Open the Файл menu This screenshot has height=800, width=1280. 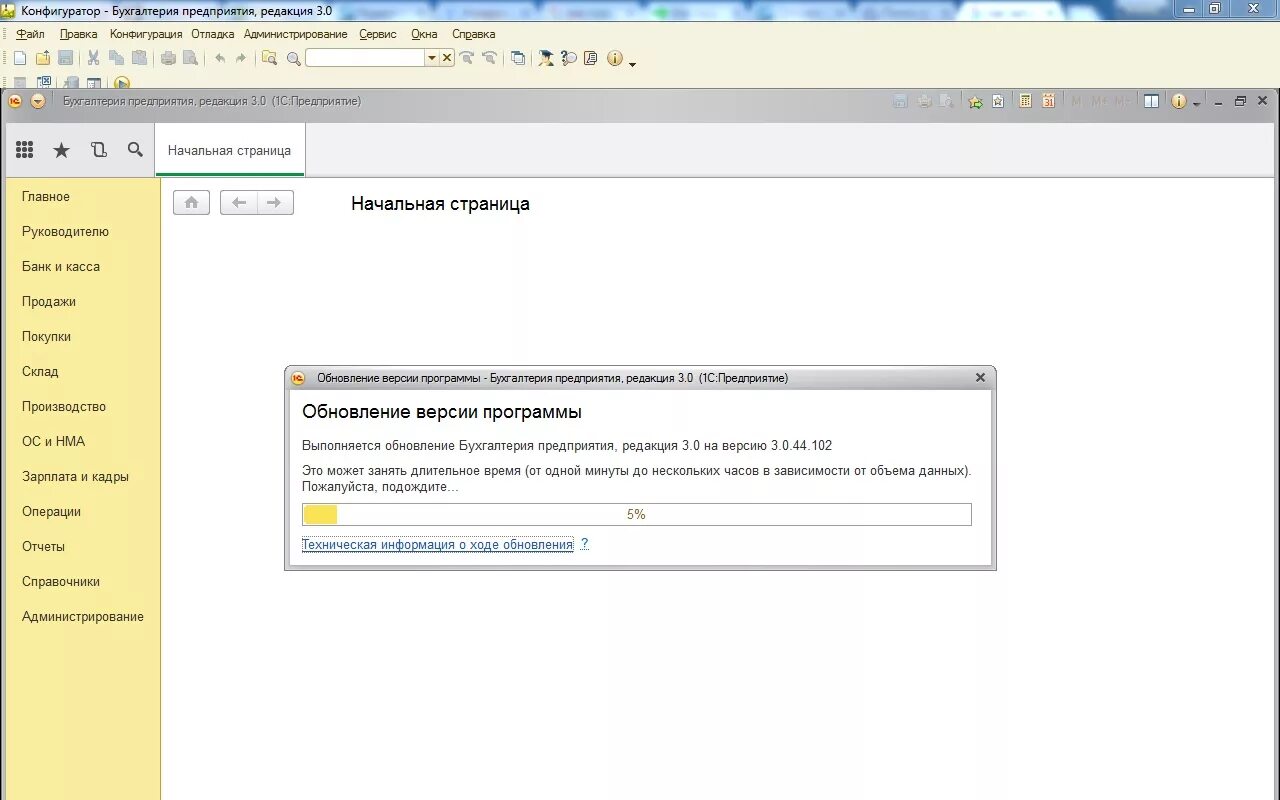(x=31, y=34)
